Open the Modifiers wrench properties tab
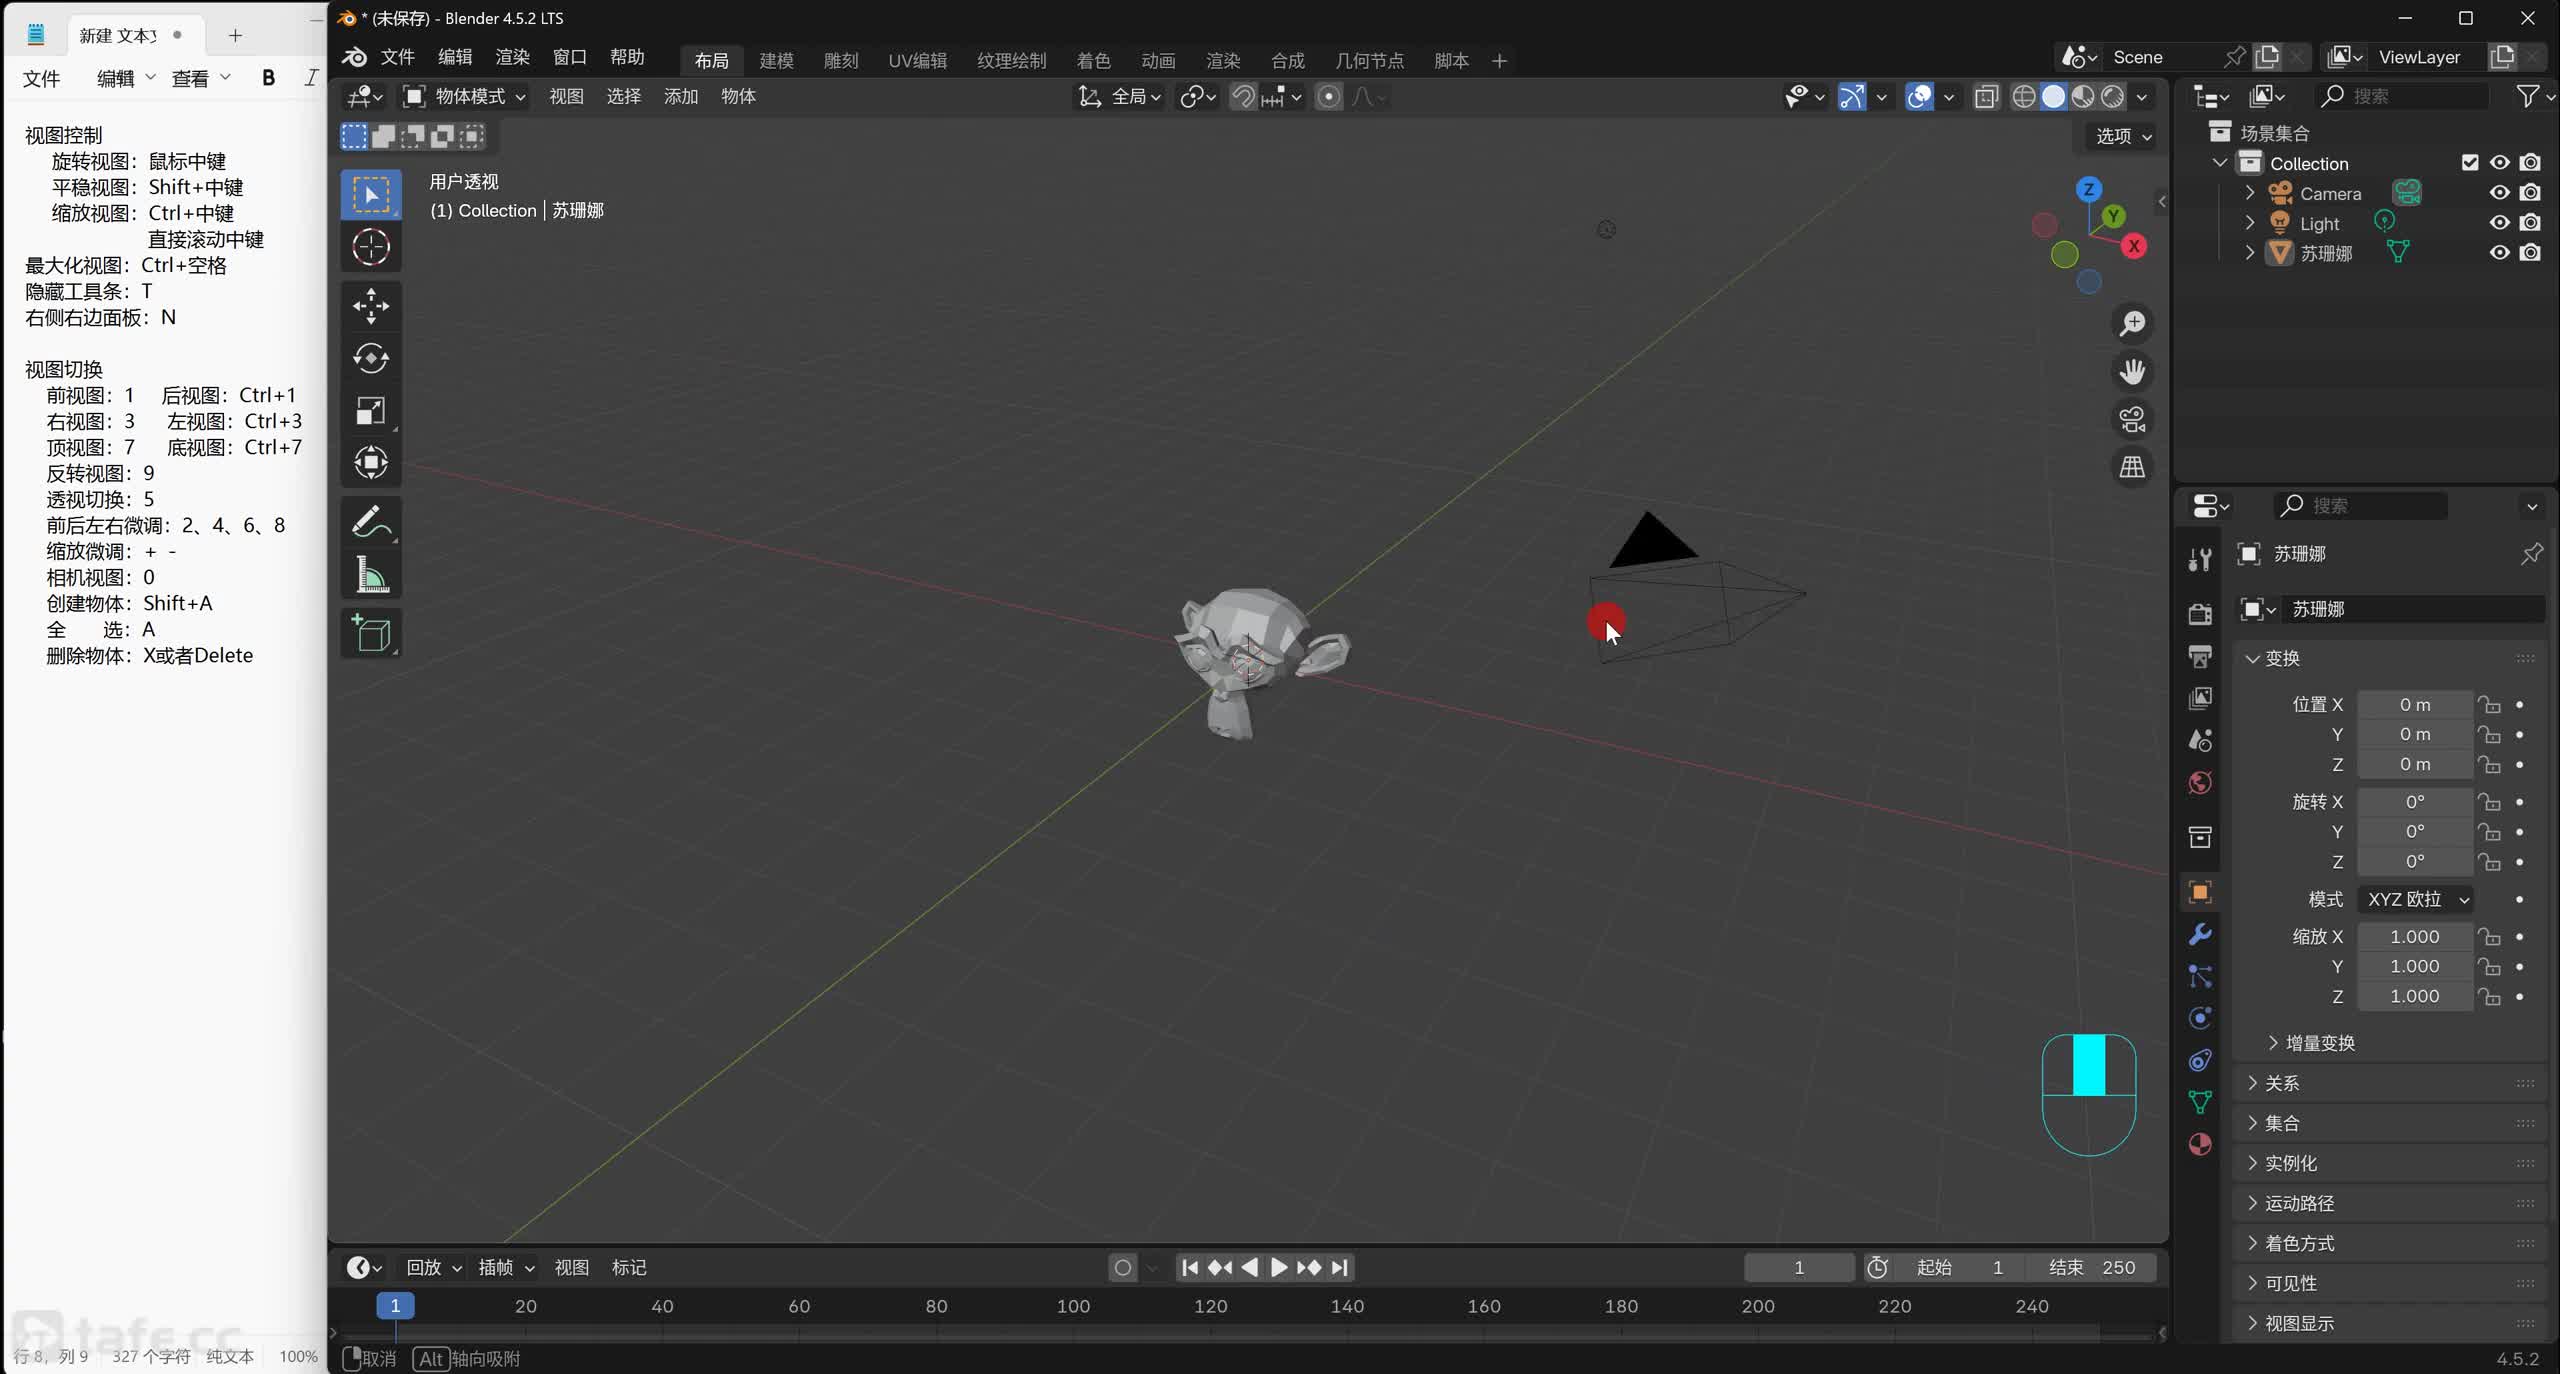The width and height of the screenshot is (2560, 1374). [x=2199, y=934]
